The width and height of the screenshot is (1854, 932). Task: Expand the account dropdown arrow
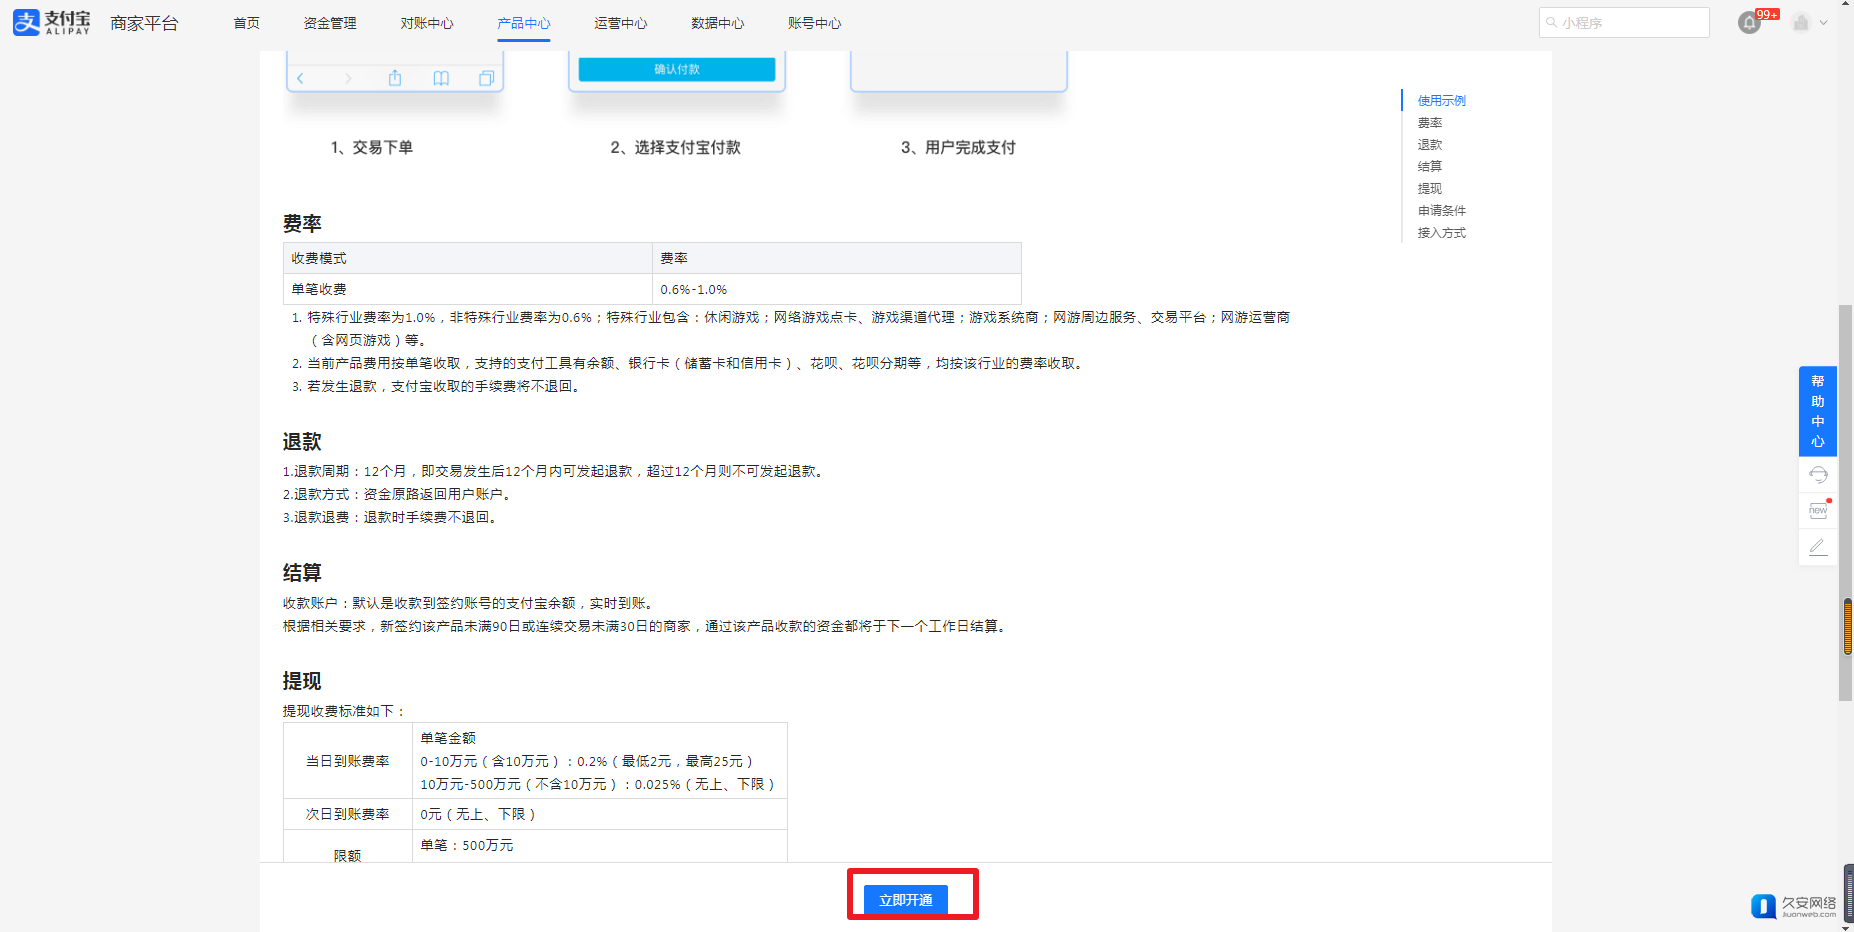pos(1824,23)
